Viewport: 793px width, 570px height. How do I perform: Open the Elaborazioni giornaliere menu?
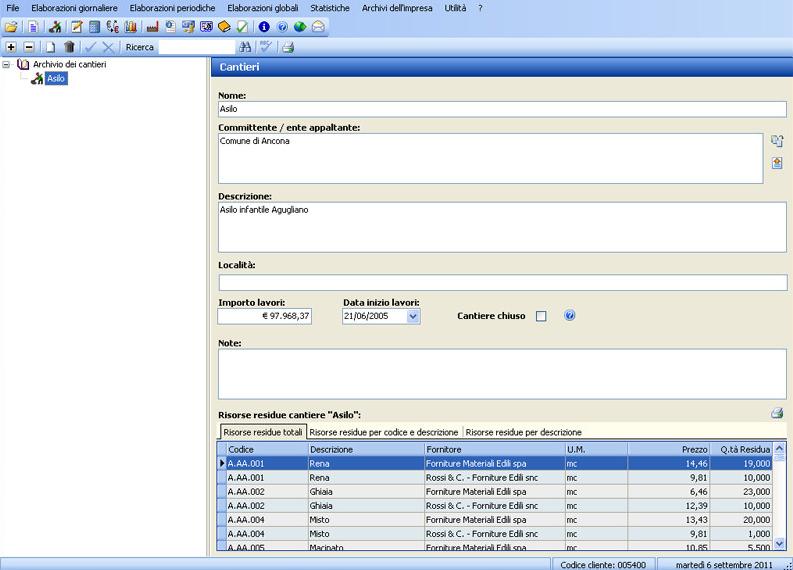74,8
